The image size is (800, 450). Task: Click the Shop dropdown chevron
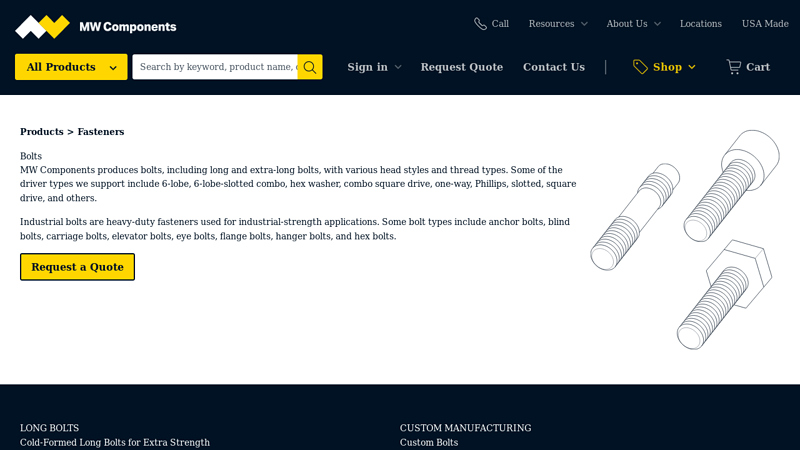pyautogui.click(x=691, y=67)
